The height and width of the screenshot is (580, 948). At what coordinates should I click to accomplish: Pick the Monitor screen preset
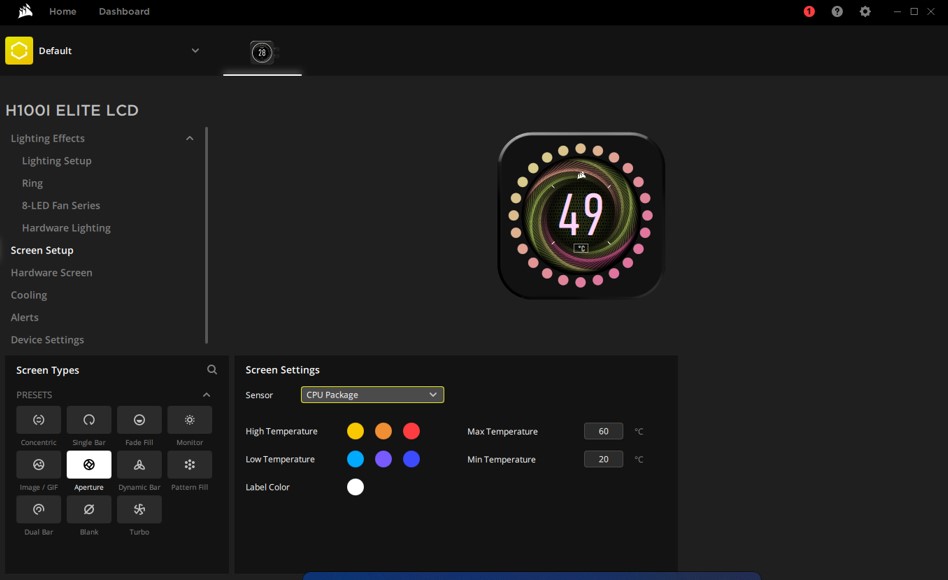[189, 420]
